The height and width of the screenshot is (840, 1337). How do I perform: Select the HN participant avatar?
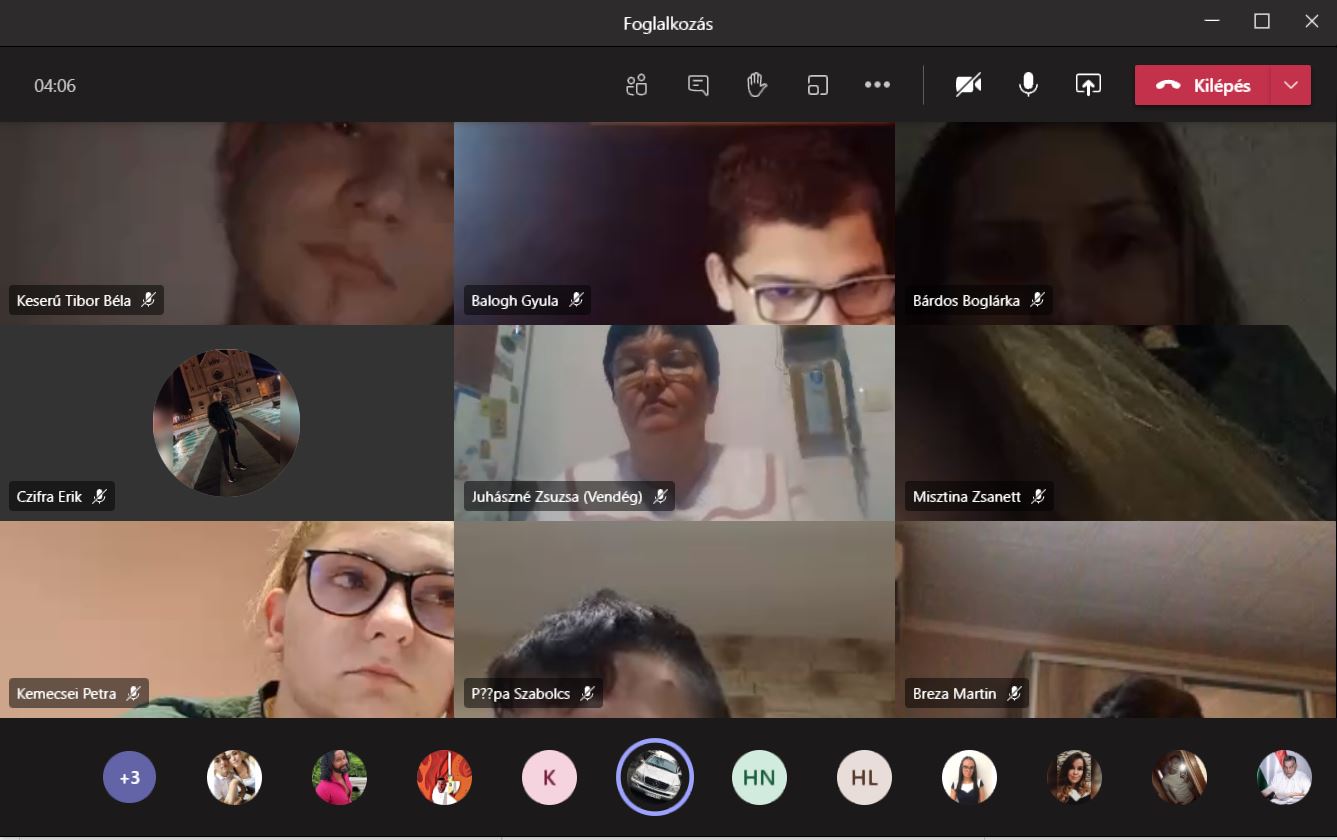[x=759, y=777]
